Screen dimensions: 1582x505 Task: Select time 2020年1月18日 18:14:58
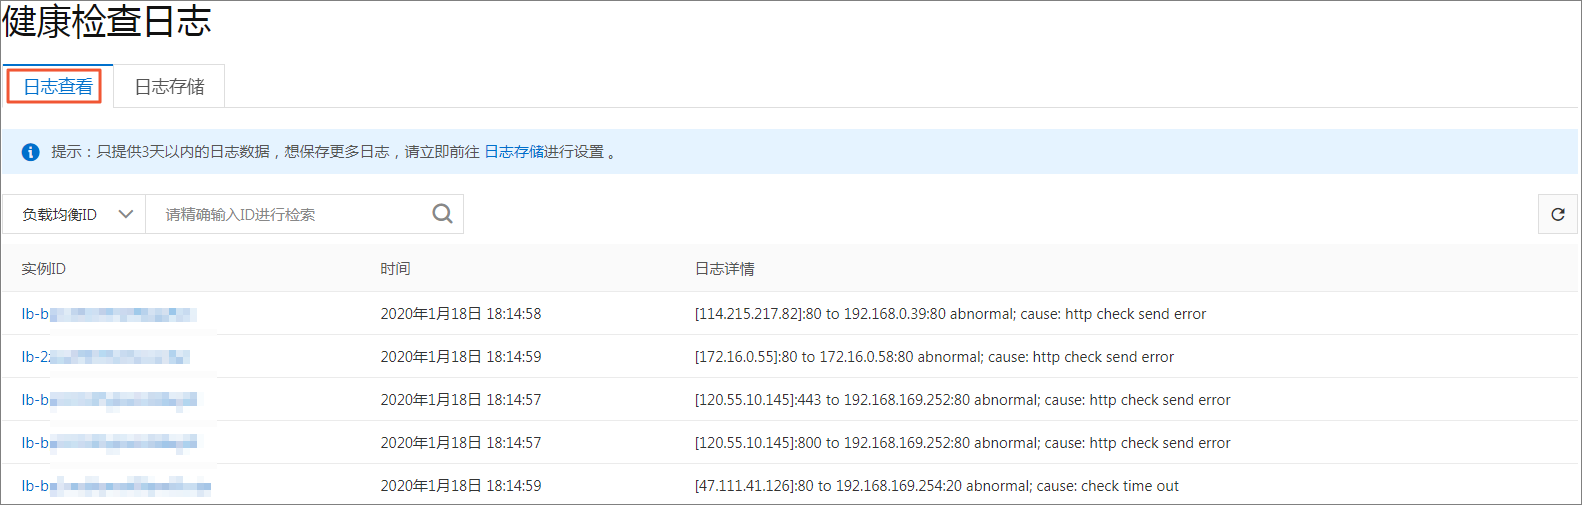461,314
